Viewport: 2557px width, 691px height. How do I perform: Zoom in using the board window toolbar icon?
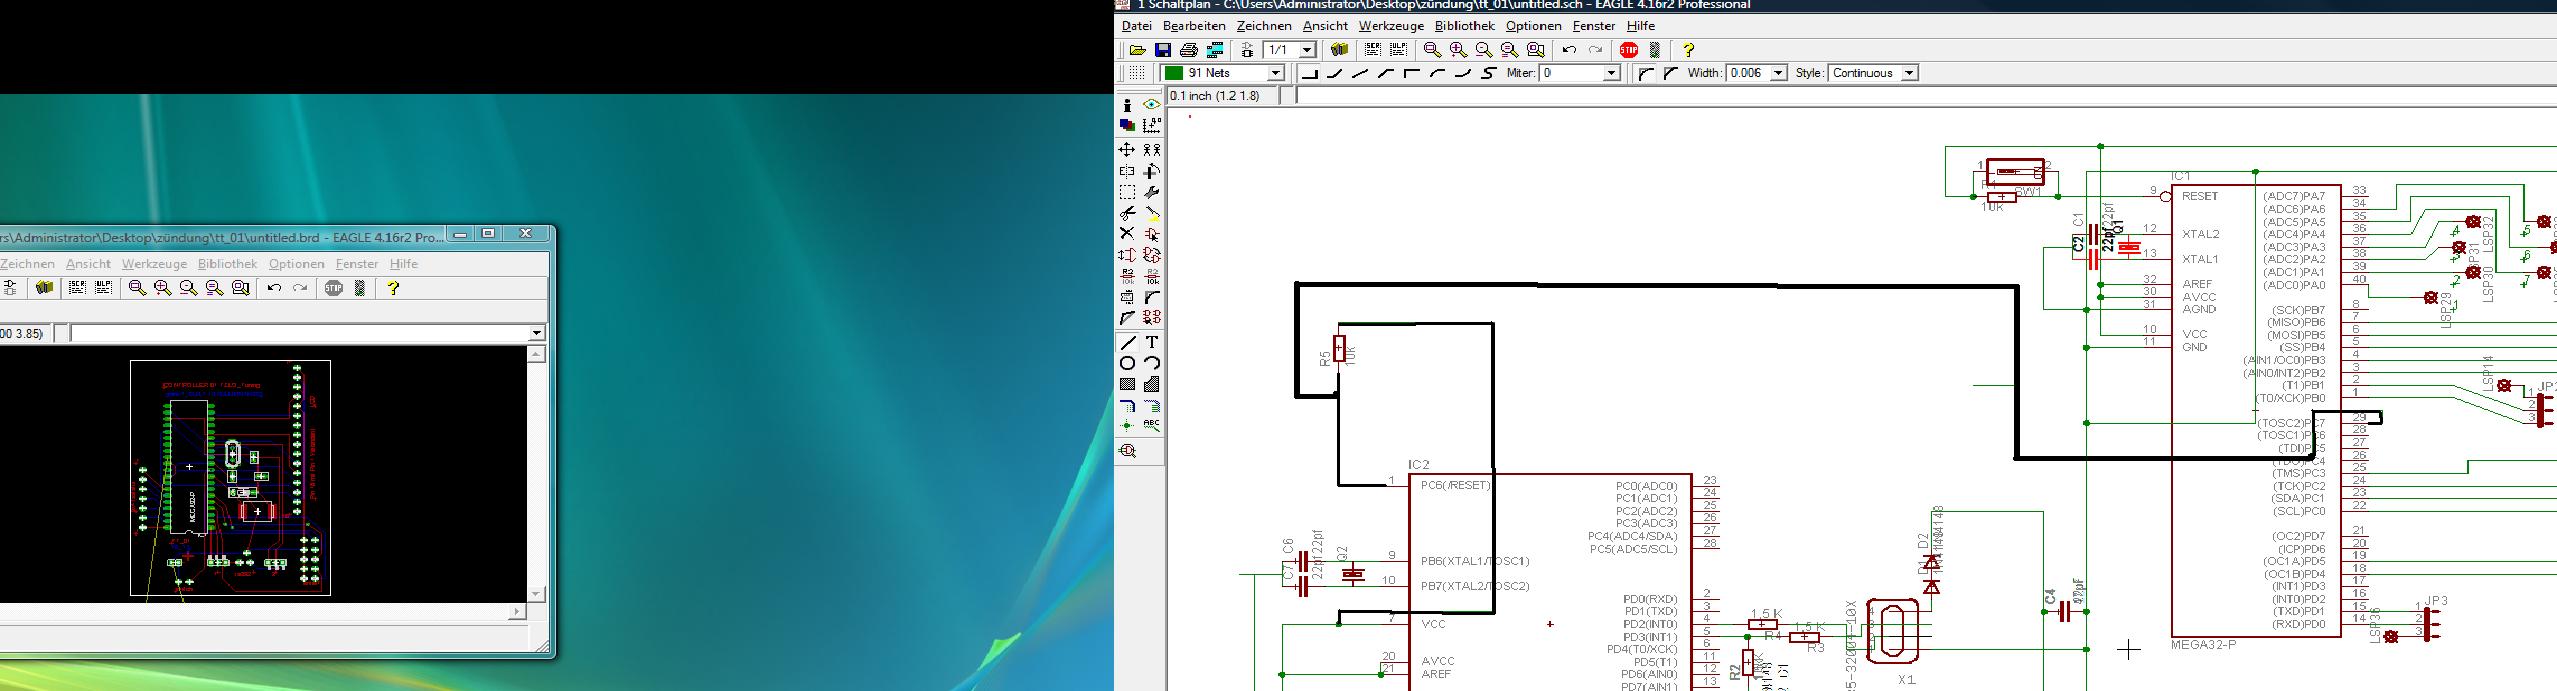[162, 288]
